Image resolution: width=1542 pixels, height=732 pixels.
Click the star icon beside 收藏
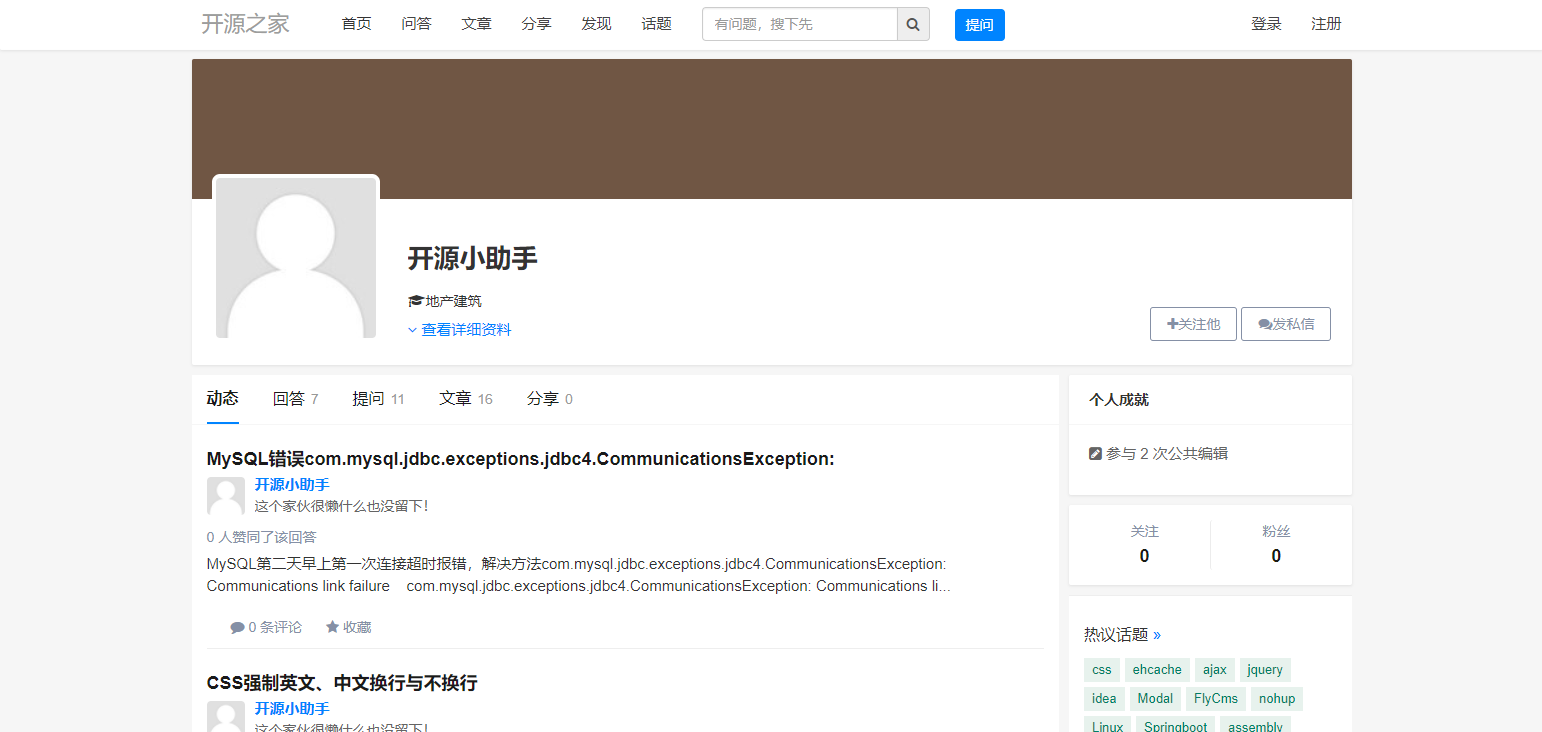click(x=332, y=627)
